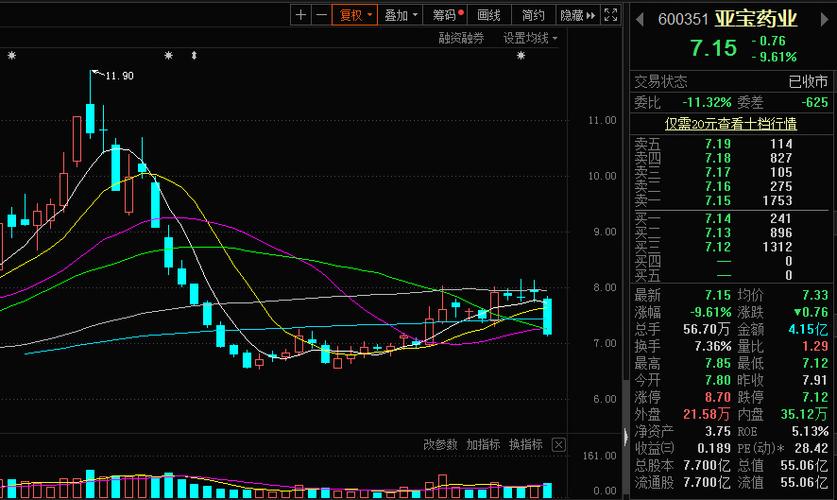
Task: Click the panel splitter arrow beside 净资产
Action: (627, 437)
